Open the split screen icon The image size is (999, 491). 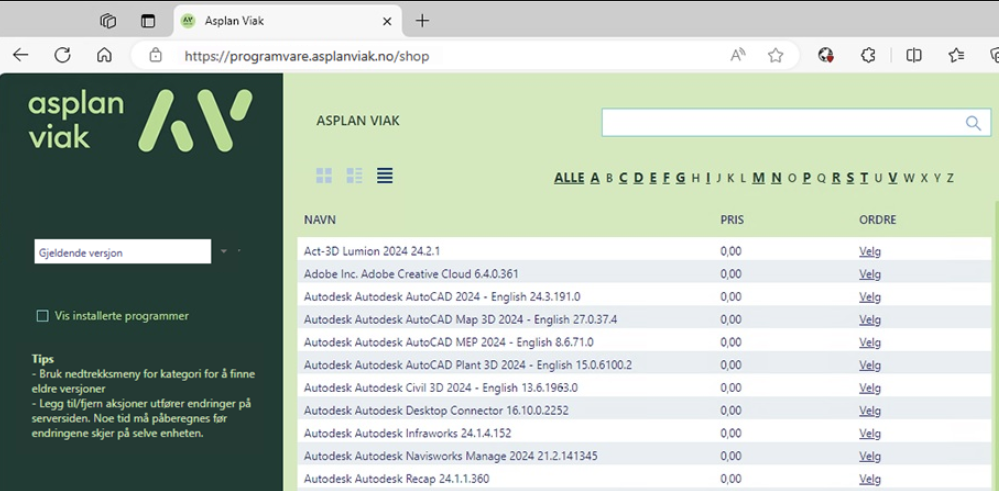coord(914,55)
